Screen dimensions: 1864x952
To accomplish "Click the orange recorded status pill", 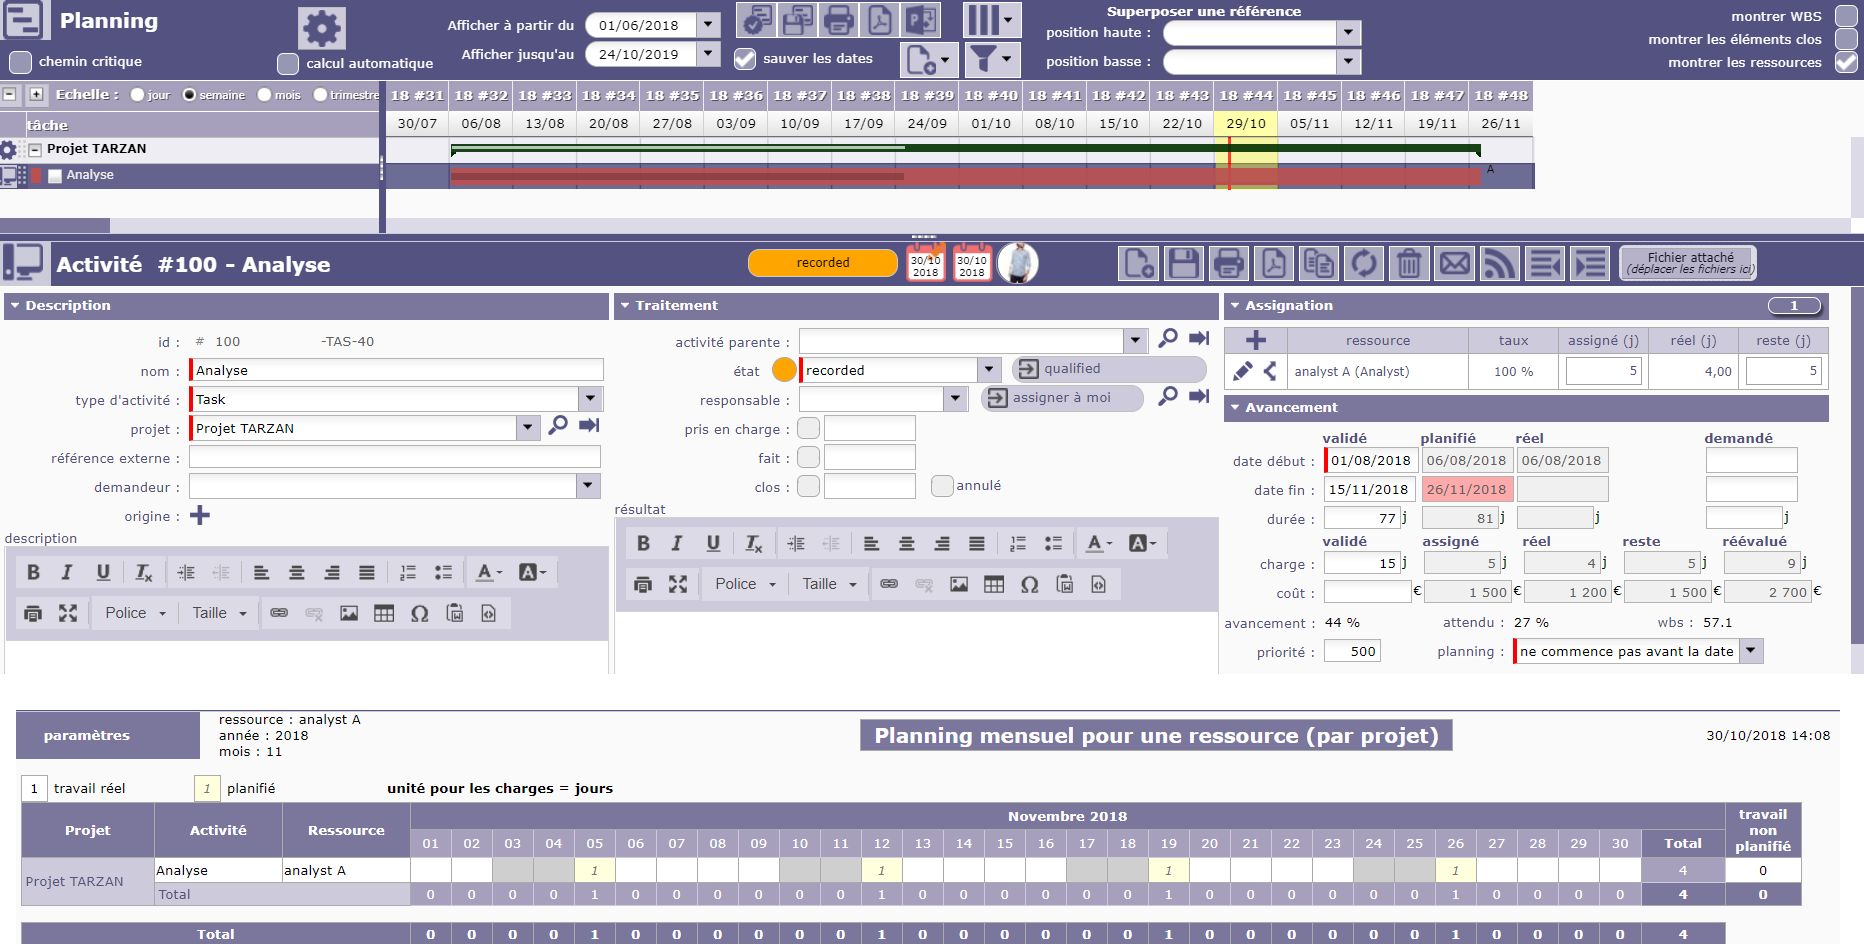I will (823, 263).
